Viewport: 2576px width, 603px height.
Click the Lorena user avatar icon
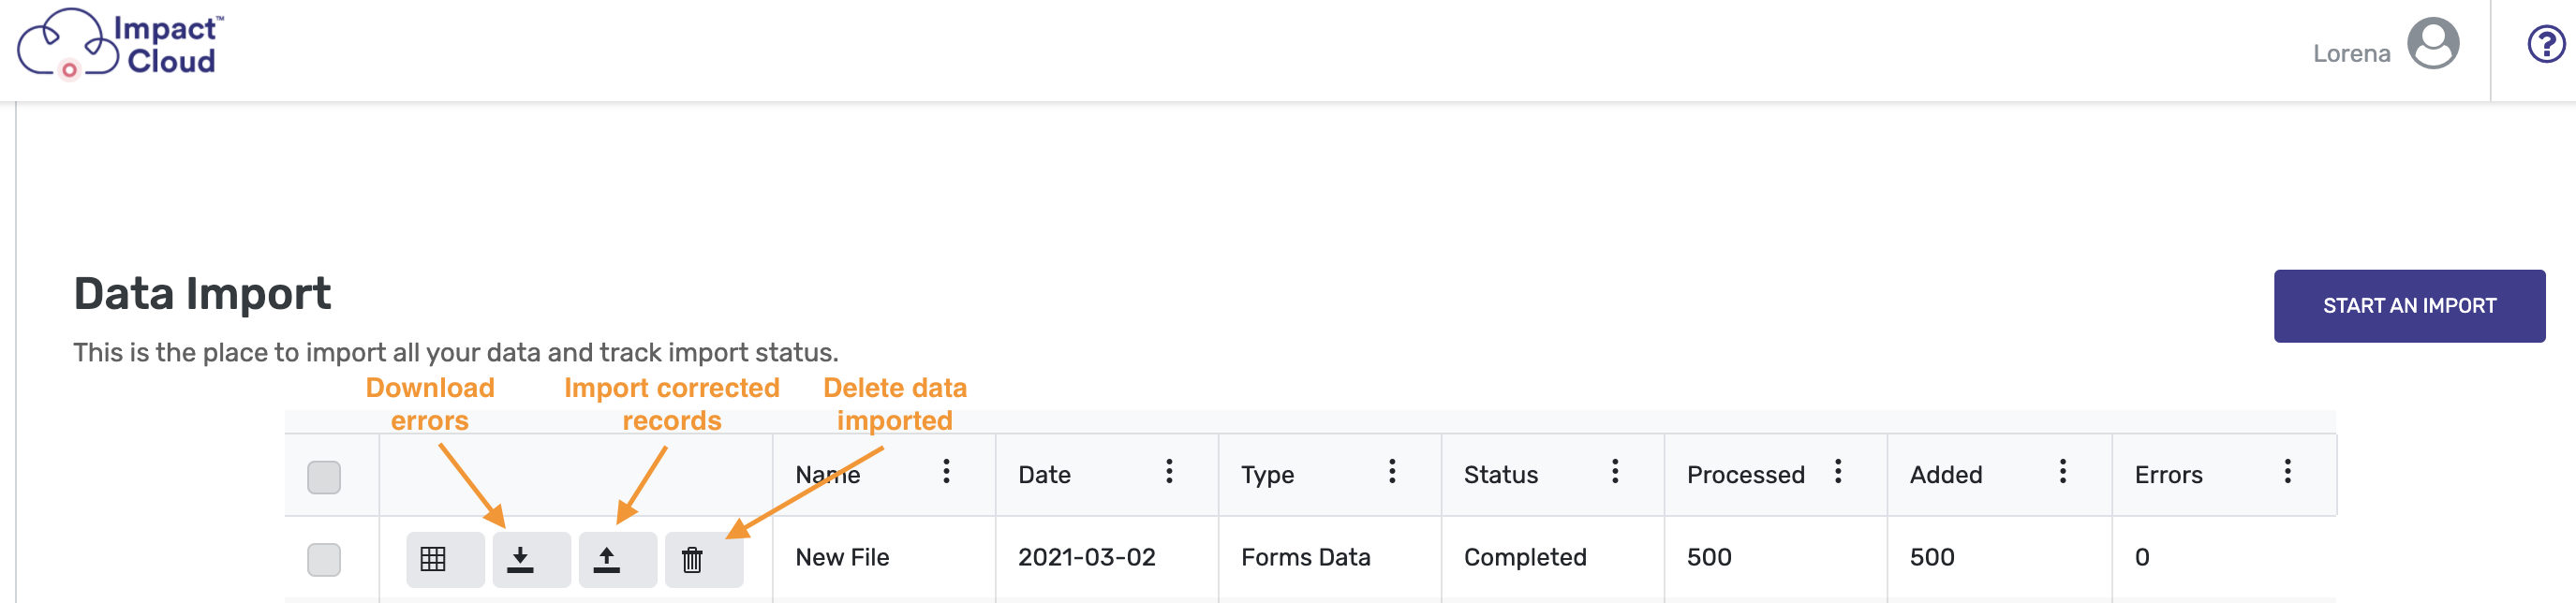pyautogui.click(x=2432, y=44)
